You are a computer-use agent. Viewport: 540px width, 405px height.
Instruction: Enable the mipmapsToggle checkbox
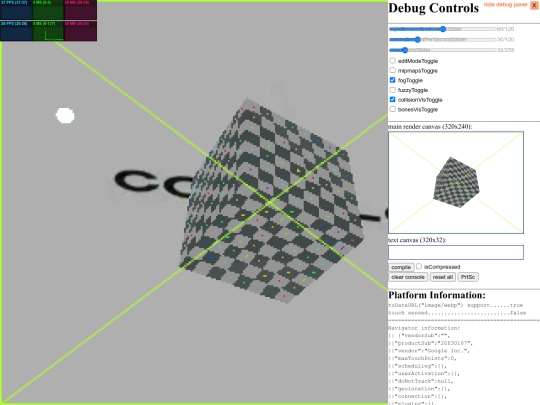pyautogui.click(x=392, y=70)
